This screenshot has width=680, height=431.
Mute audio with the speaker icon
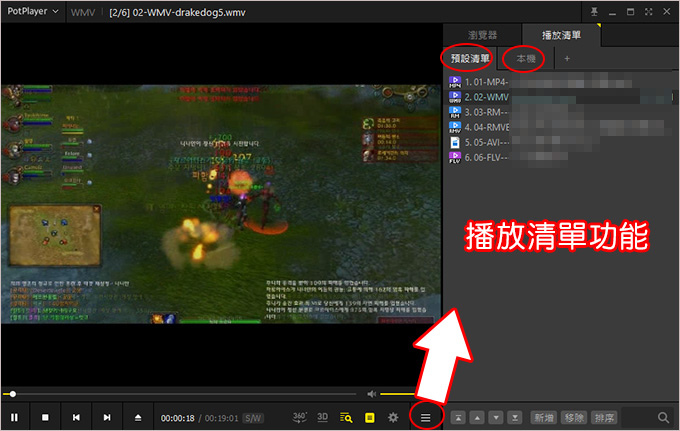[x=372, y=394]
